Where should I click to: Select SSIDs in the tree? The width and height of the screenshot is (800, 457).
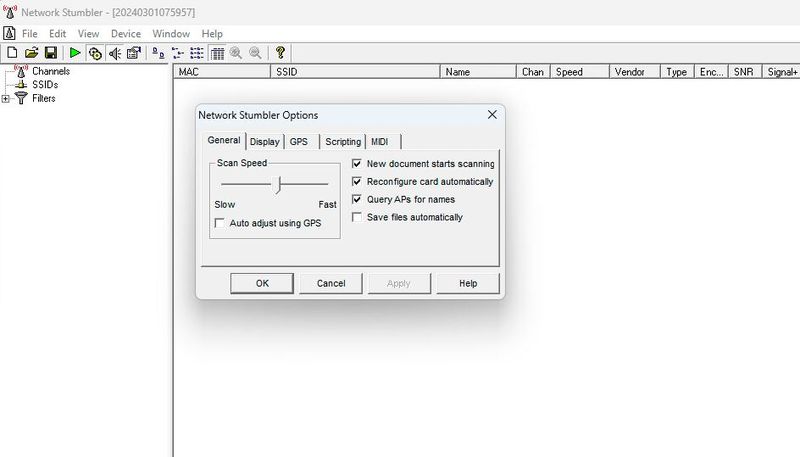point(45,85)
